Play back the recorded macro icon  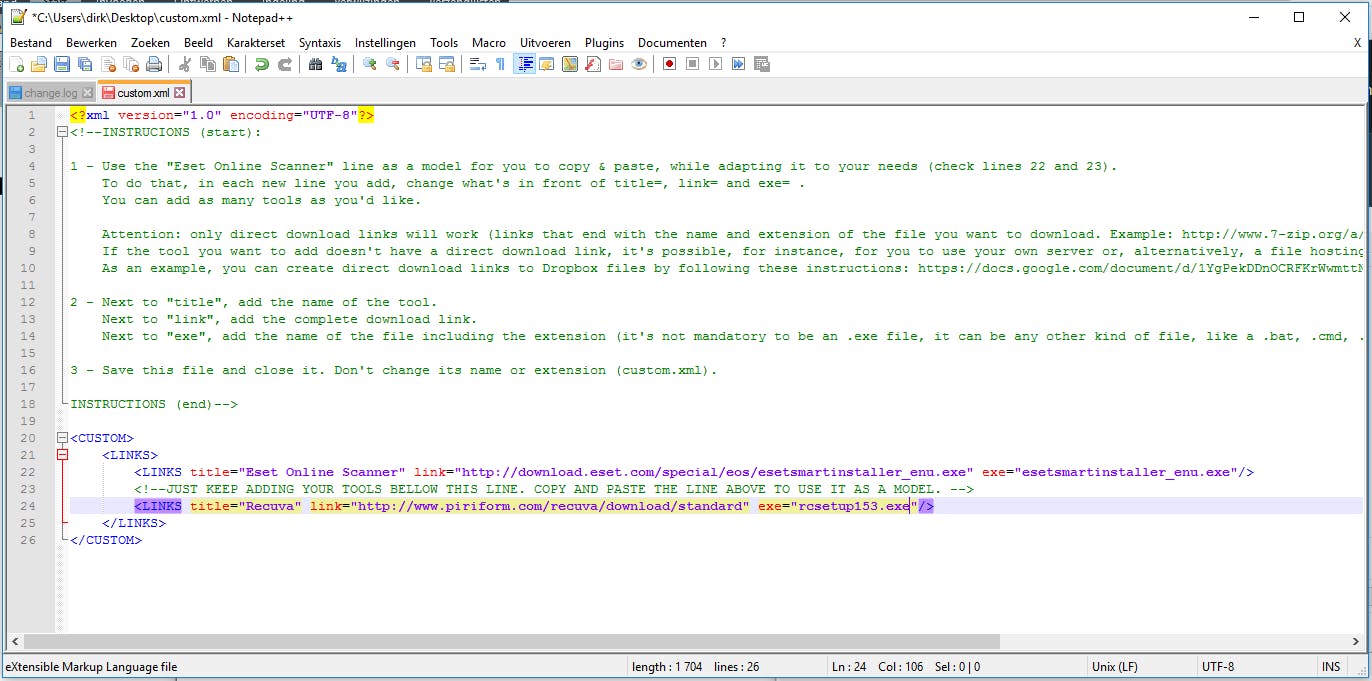(715, 64)
